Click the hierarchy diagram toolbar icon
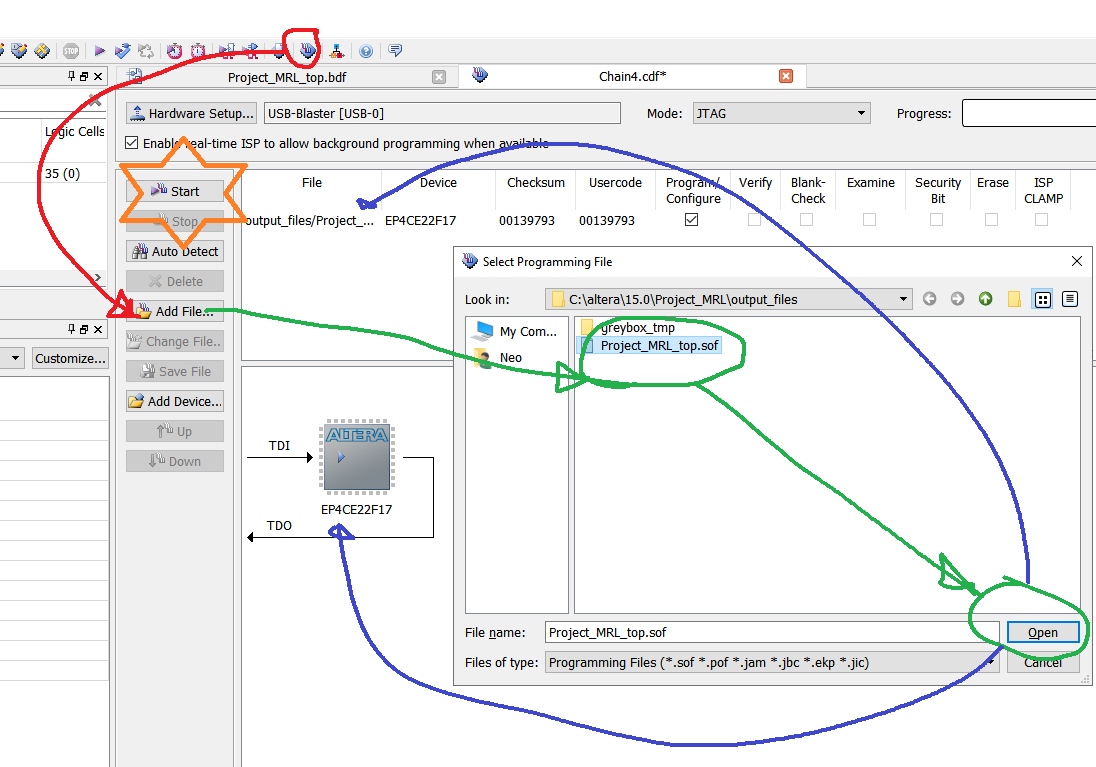The height and width of the screenshot is (767, 1096). coord(337,51)
